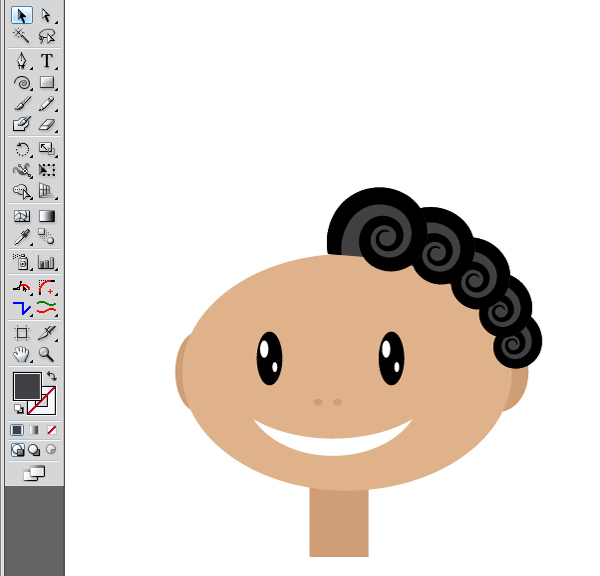Image resolution: width=600 pixels, height=576 pixels.
Task: Set paint mode to solid Color
Action: pos(17,430)
